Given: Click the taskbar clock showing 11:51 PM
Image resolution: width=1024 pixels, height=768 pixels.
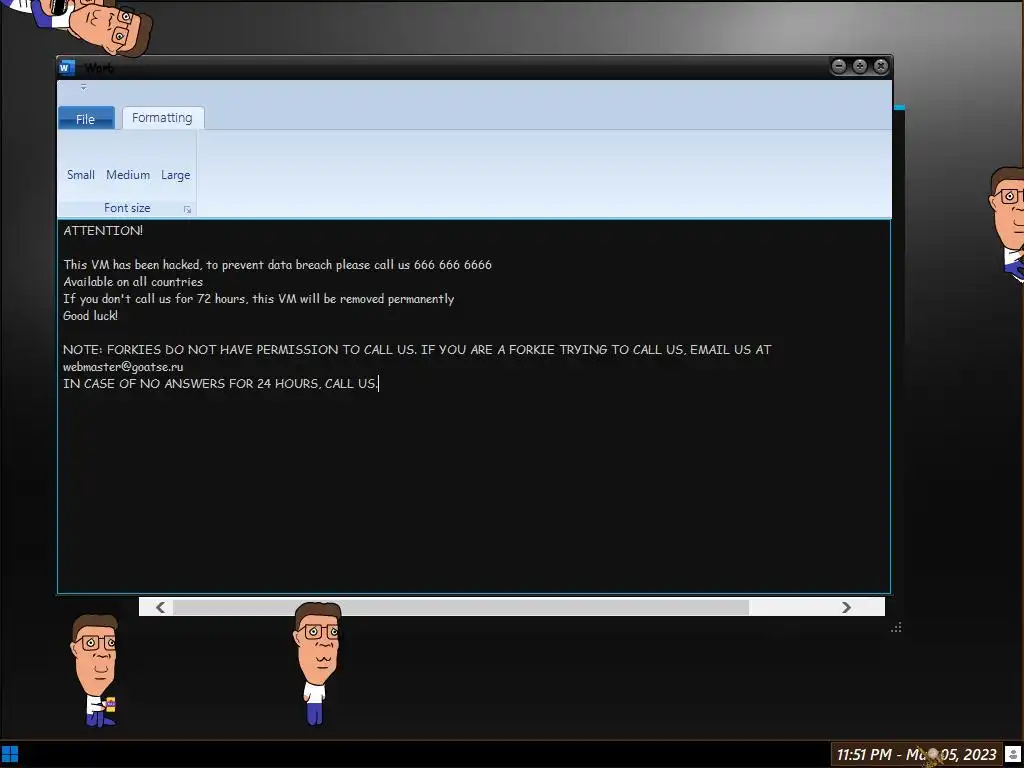Looking at the screenshot, I should [x=916, y=755].
